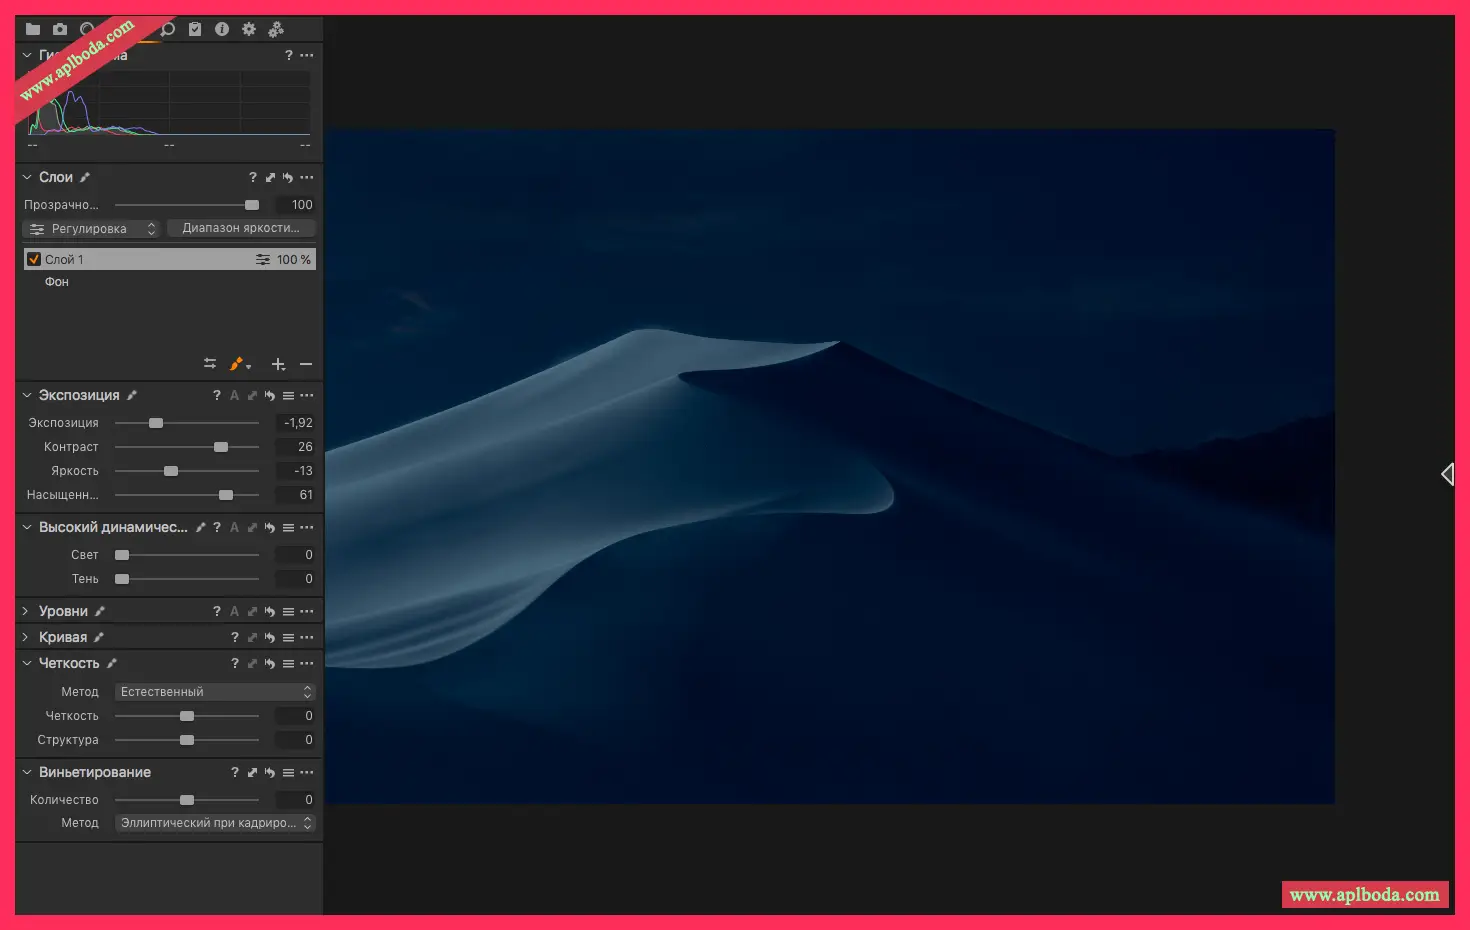Viewport: 1470px width, 930px height.
Task: Expand the Уровни panel
Action: click(26, 611)
